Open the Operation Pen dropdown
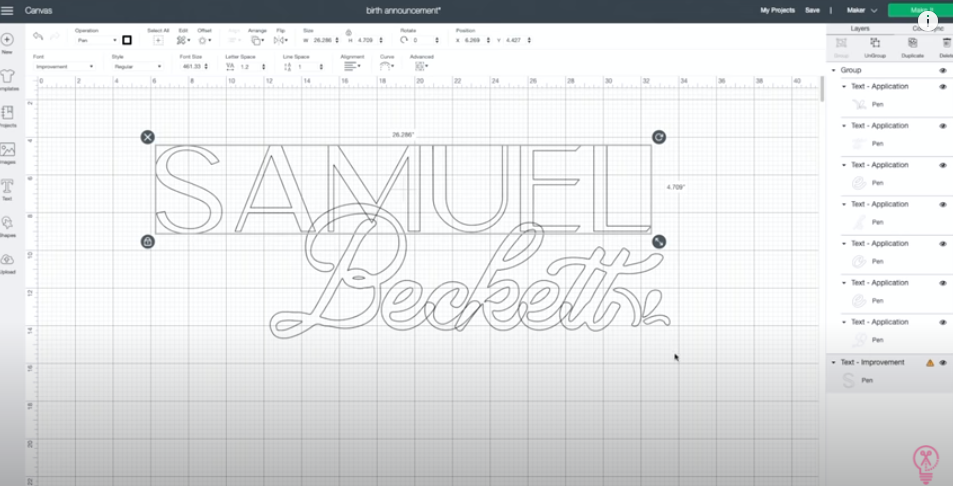The image size is (953, 486). (x=97, y=40)
